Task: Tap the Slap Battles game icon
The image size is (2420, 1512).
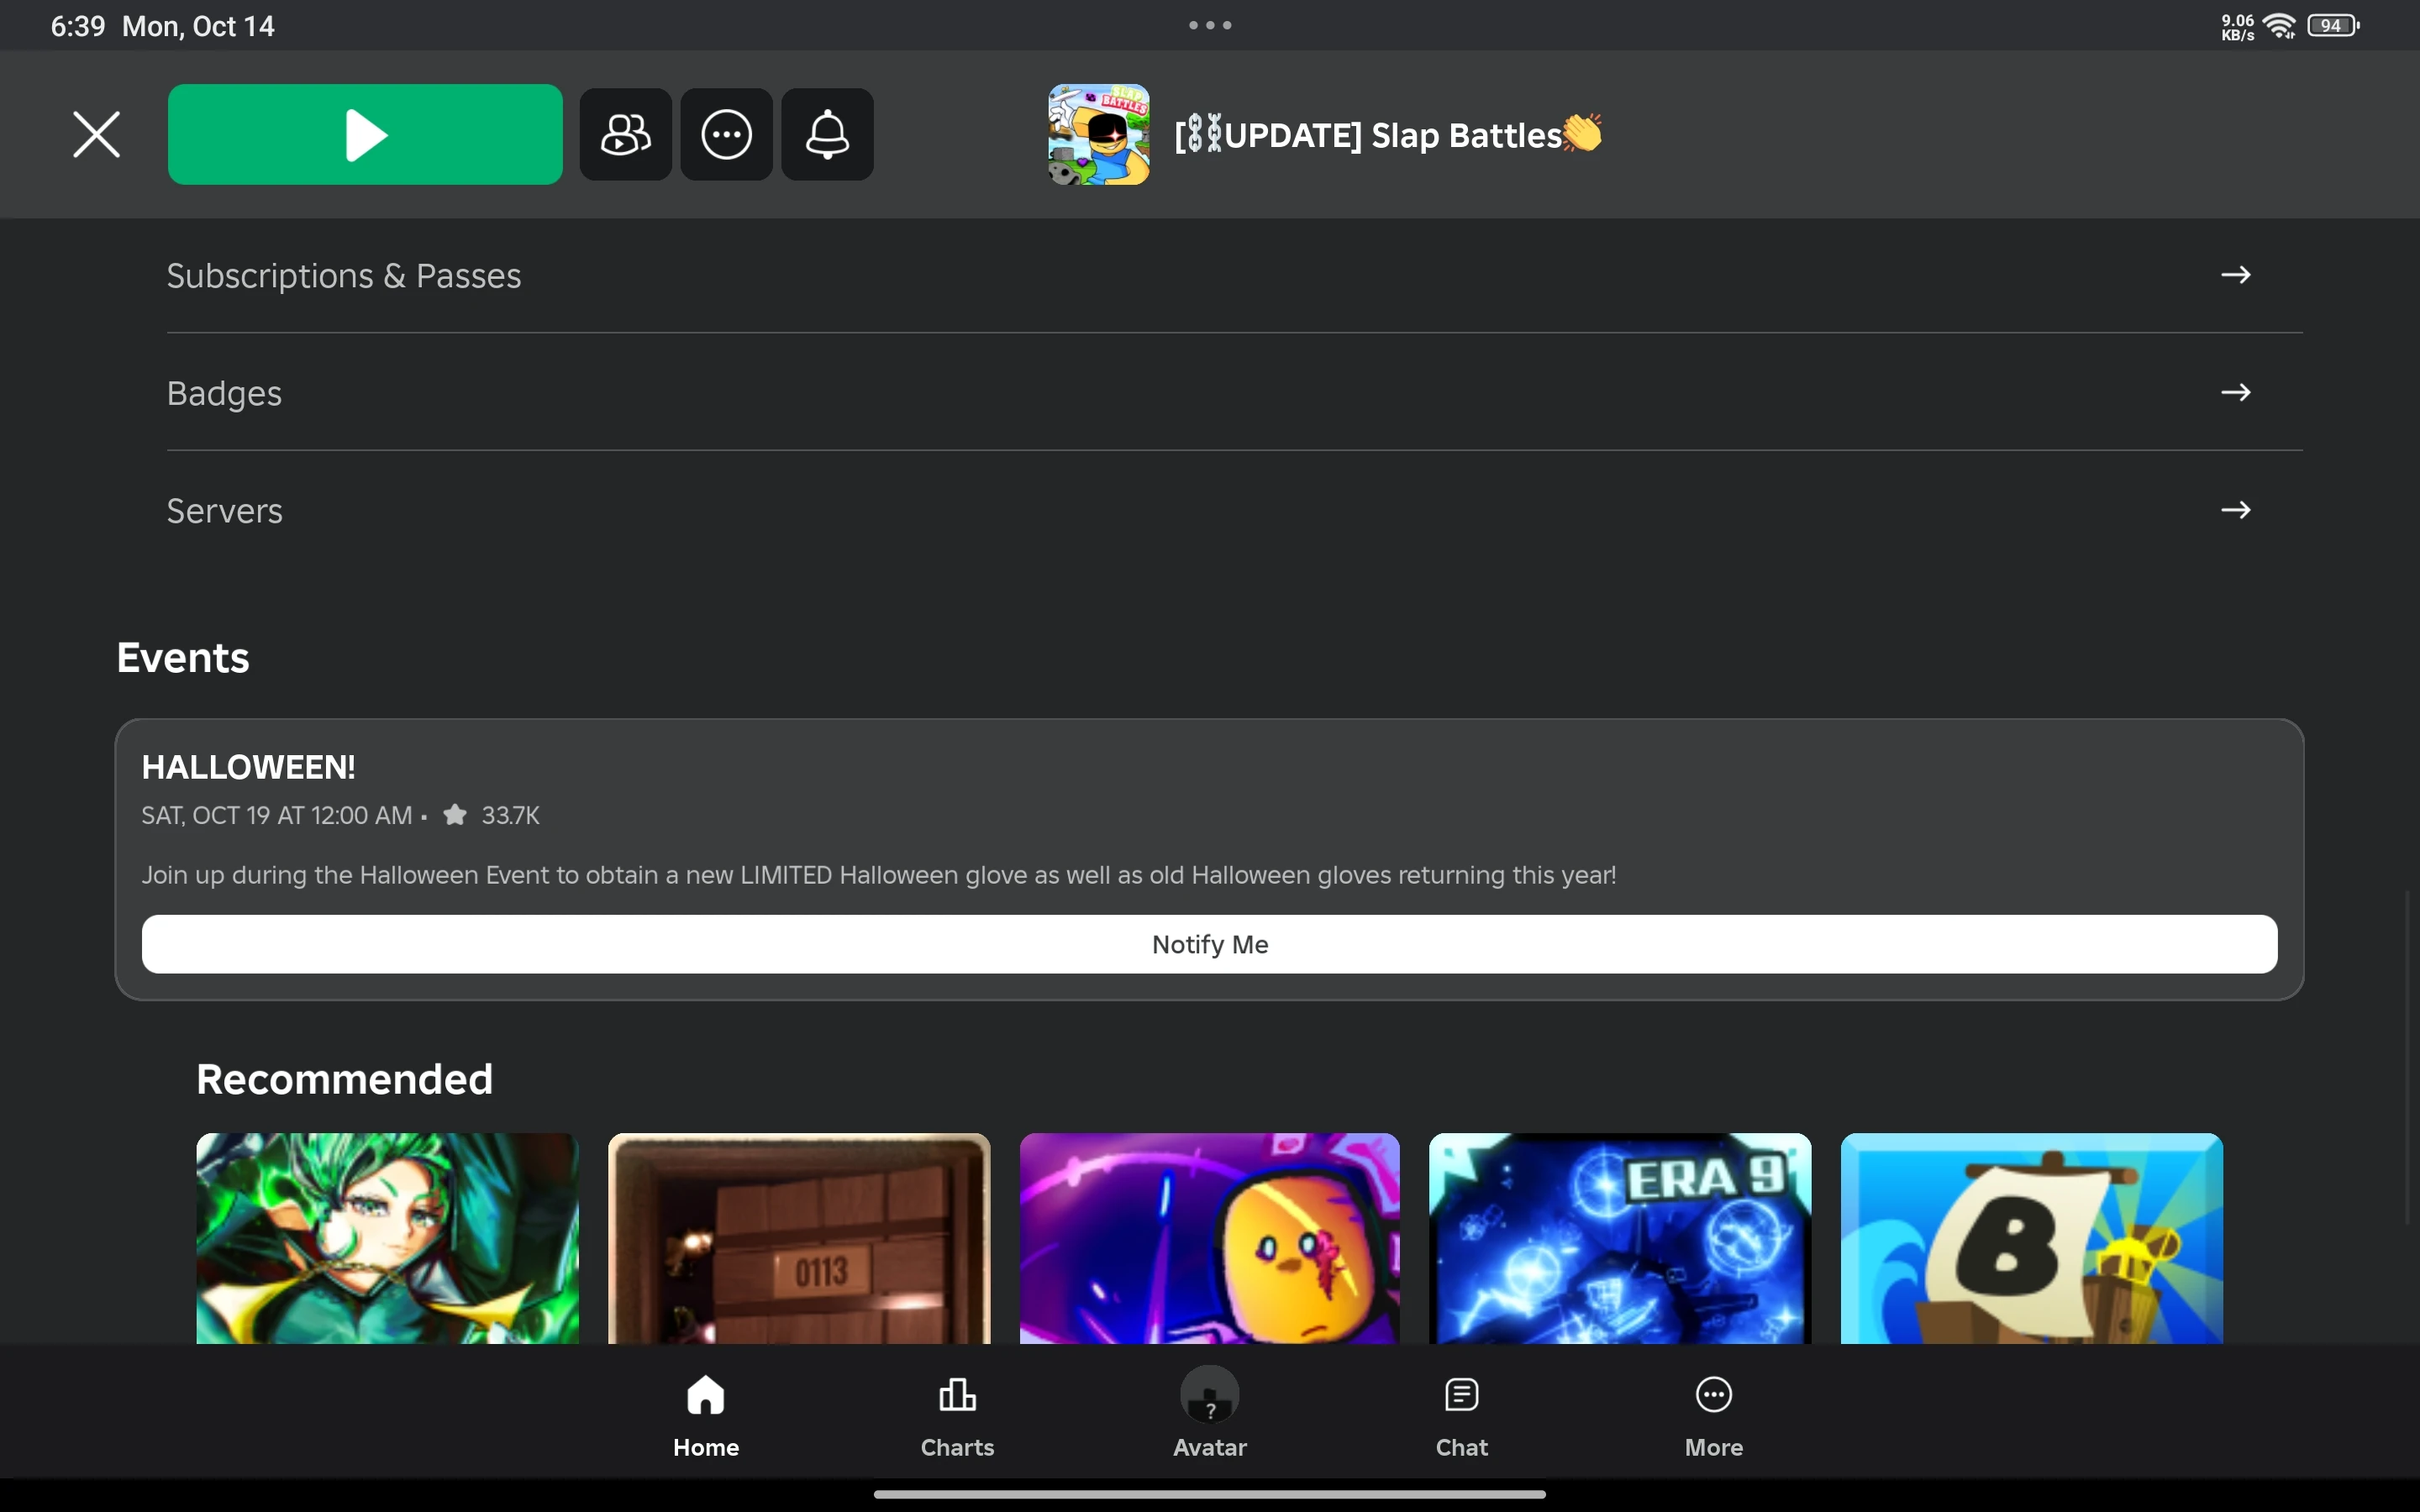Action: 1098,134
